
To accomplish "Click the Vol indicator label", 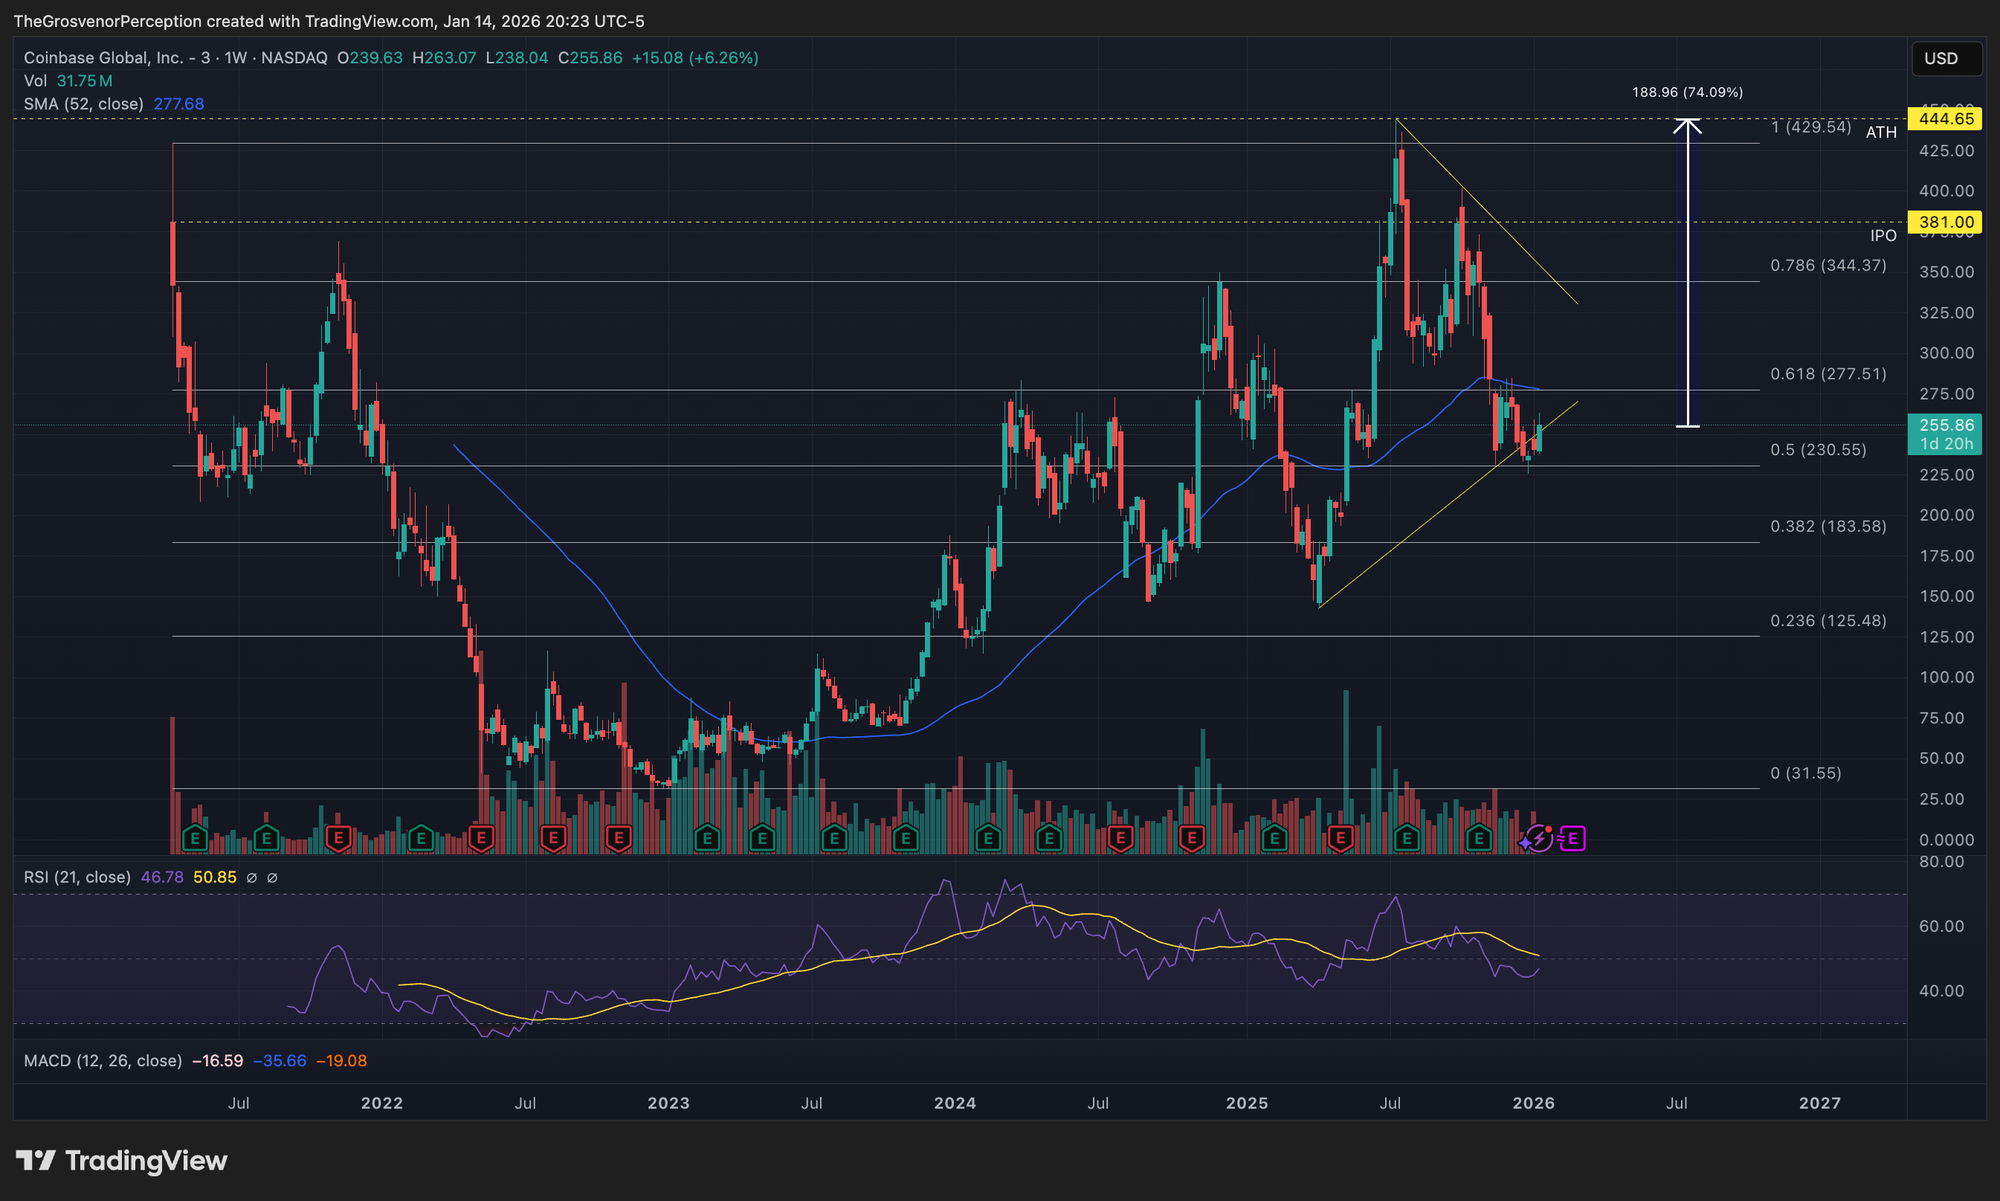I will (x=35, y=81).
